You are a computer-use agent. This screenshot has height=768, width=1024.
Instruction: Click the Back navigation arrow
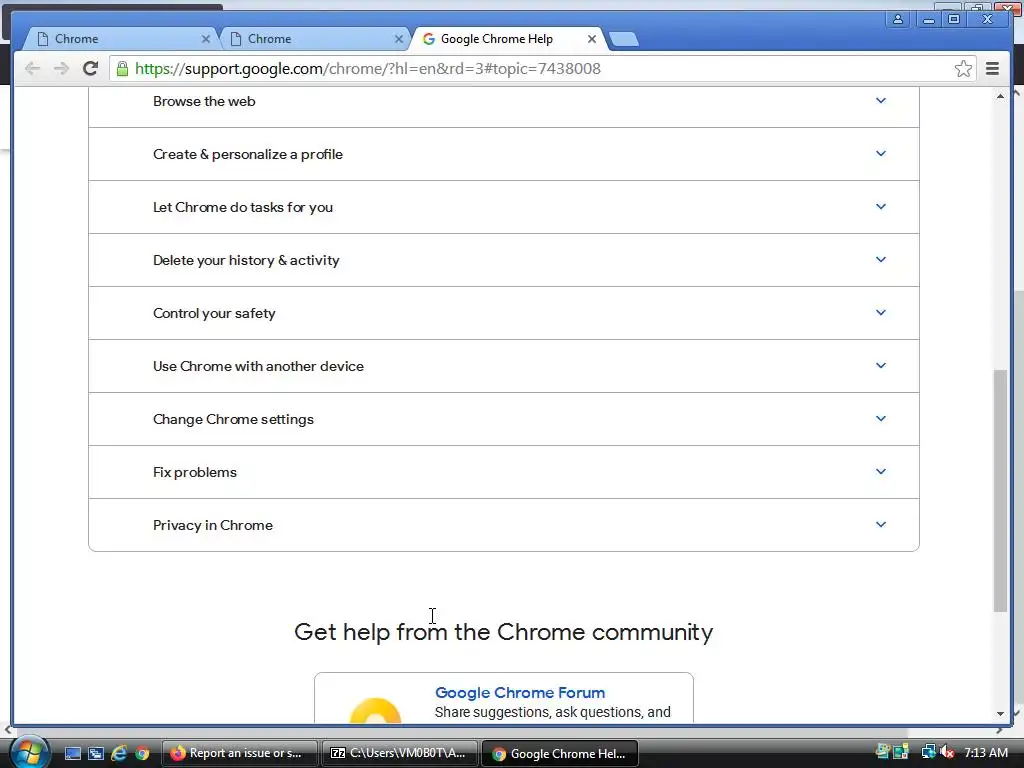pyautogui.click(x=32, y=69)
